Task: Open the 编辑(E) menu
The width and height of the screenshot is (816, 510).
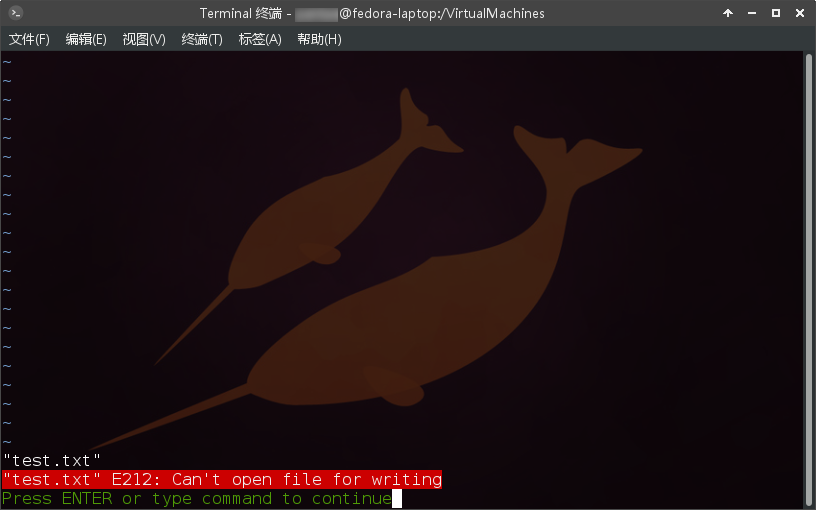Action: tap(86, 39)
